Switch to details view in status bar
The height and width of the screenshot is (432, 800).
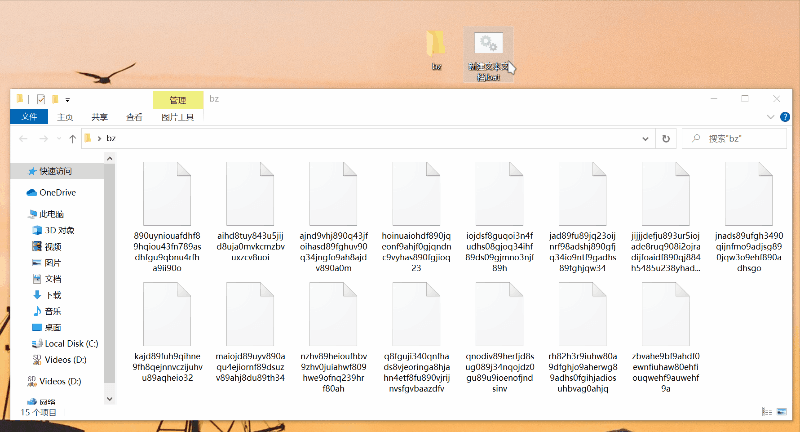click(x=768, y=411)
